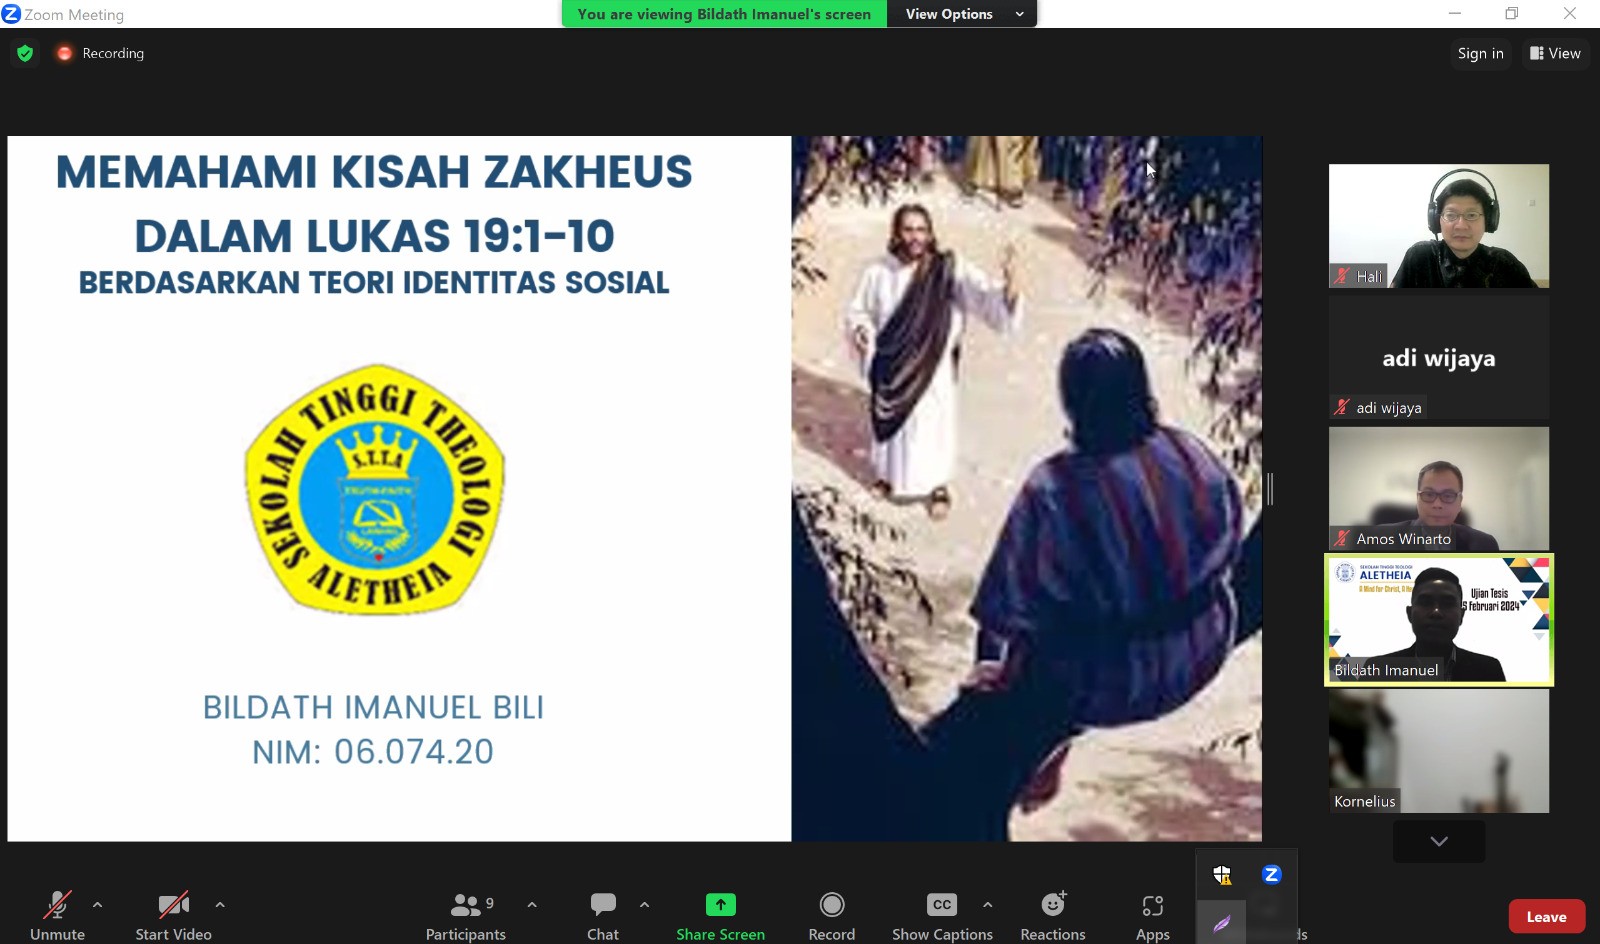Click the 'You are viewing Bildath Imanuel's screen' banner
Image resolution: width=1600 pixels, height=944 pixels.
point(724,14)
